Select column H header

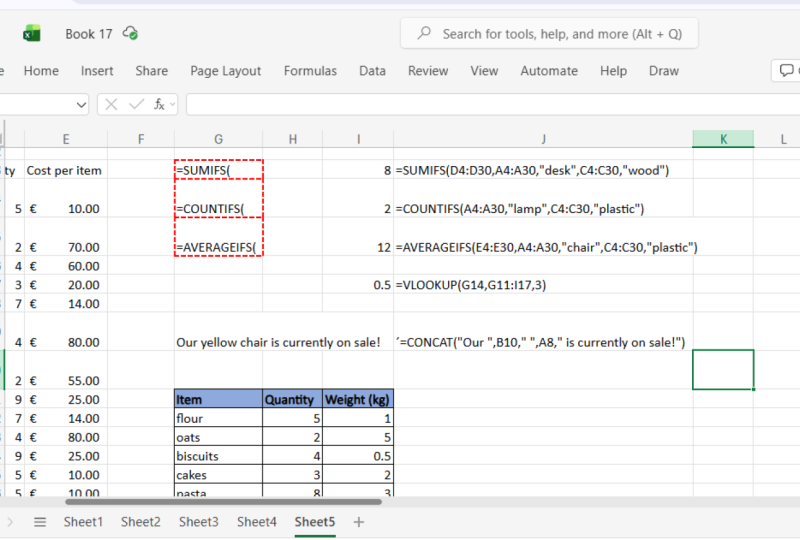pyautogui.click(x=292, y=139)
